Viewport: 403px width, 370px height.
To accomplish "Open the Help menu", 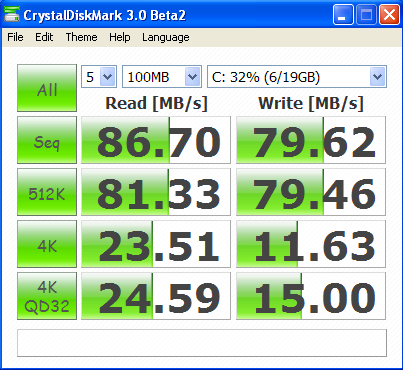I will pyautogui.click(x=120, y=37).
